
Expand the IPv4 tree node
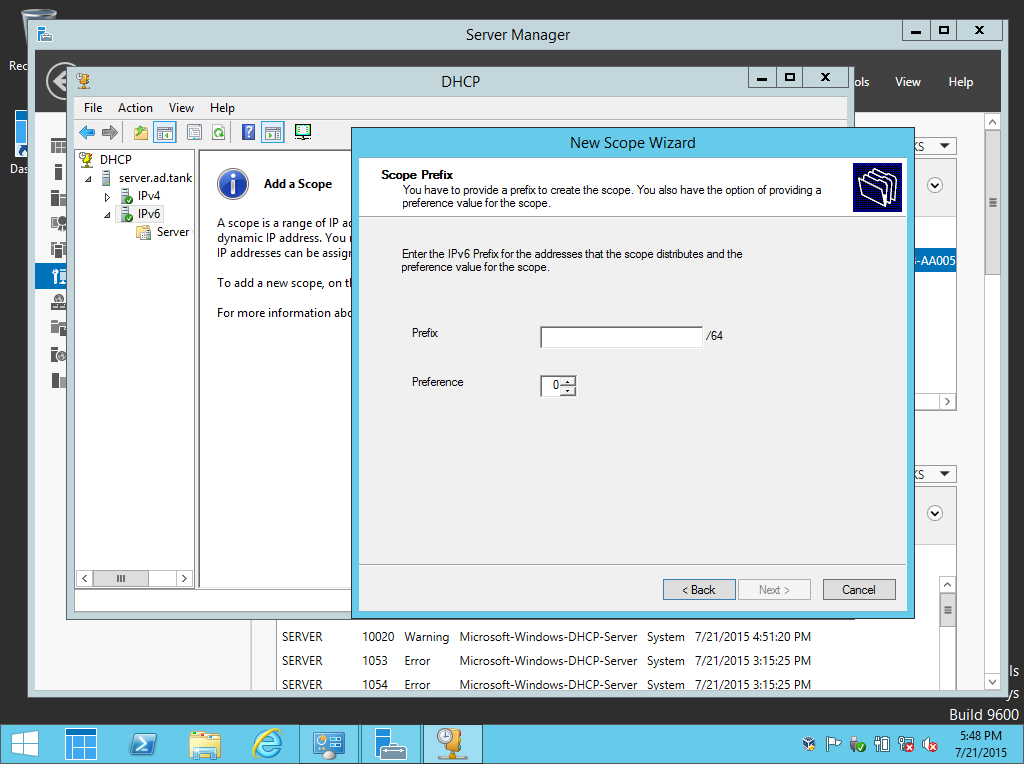106,196
